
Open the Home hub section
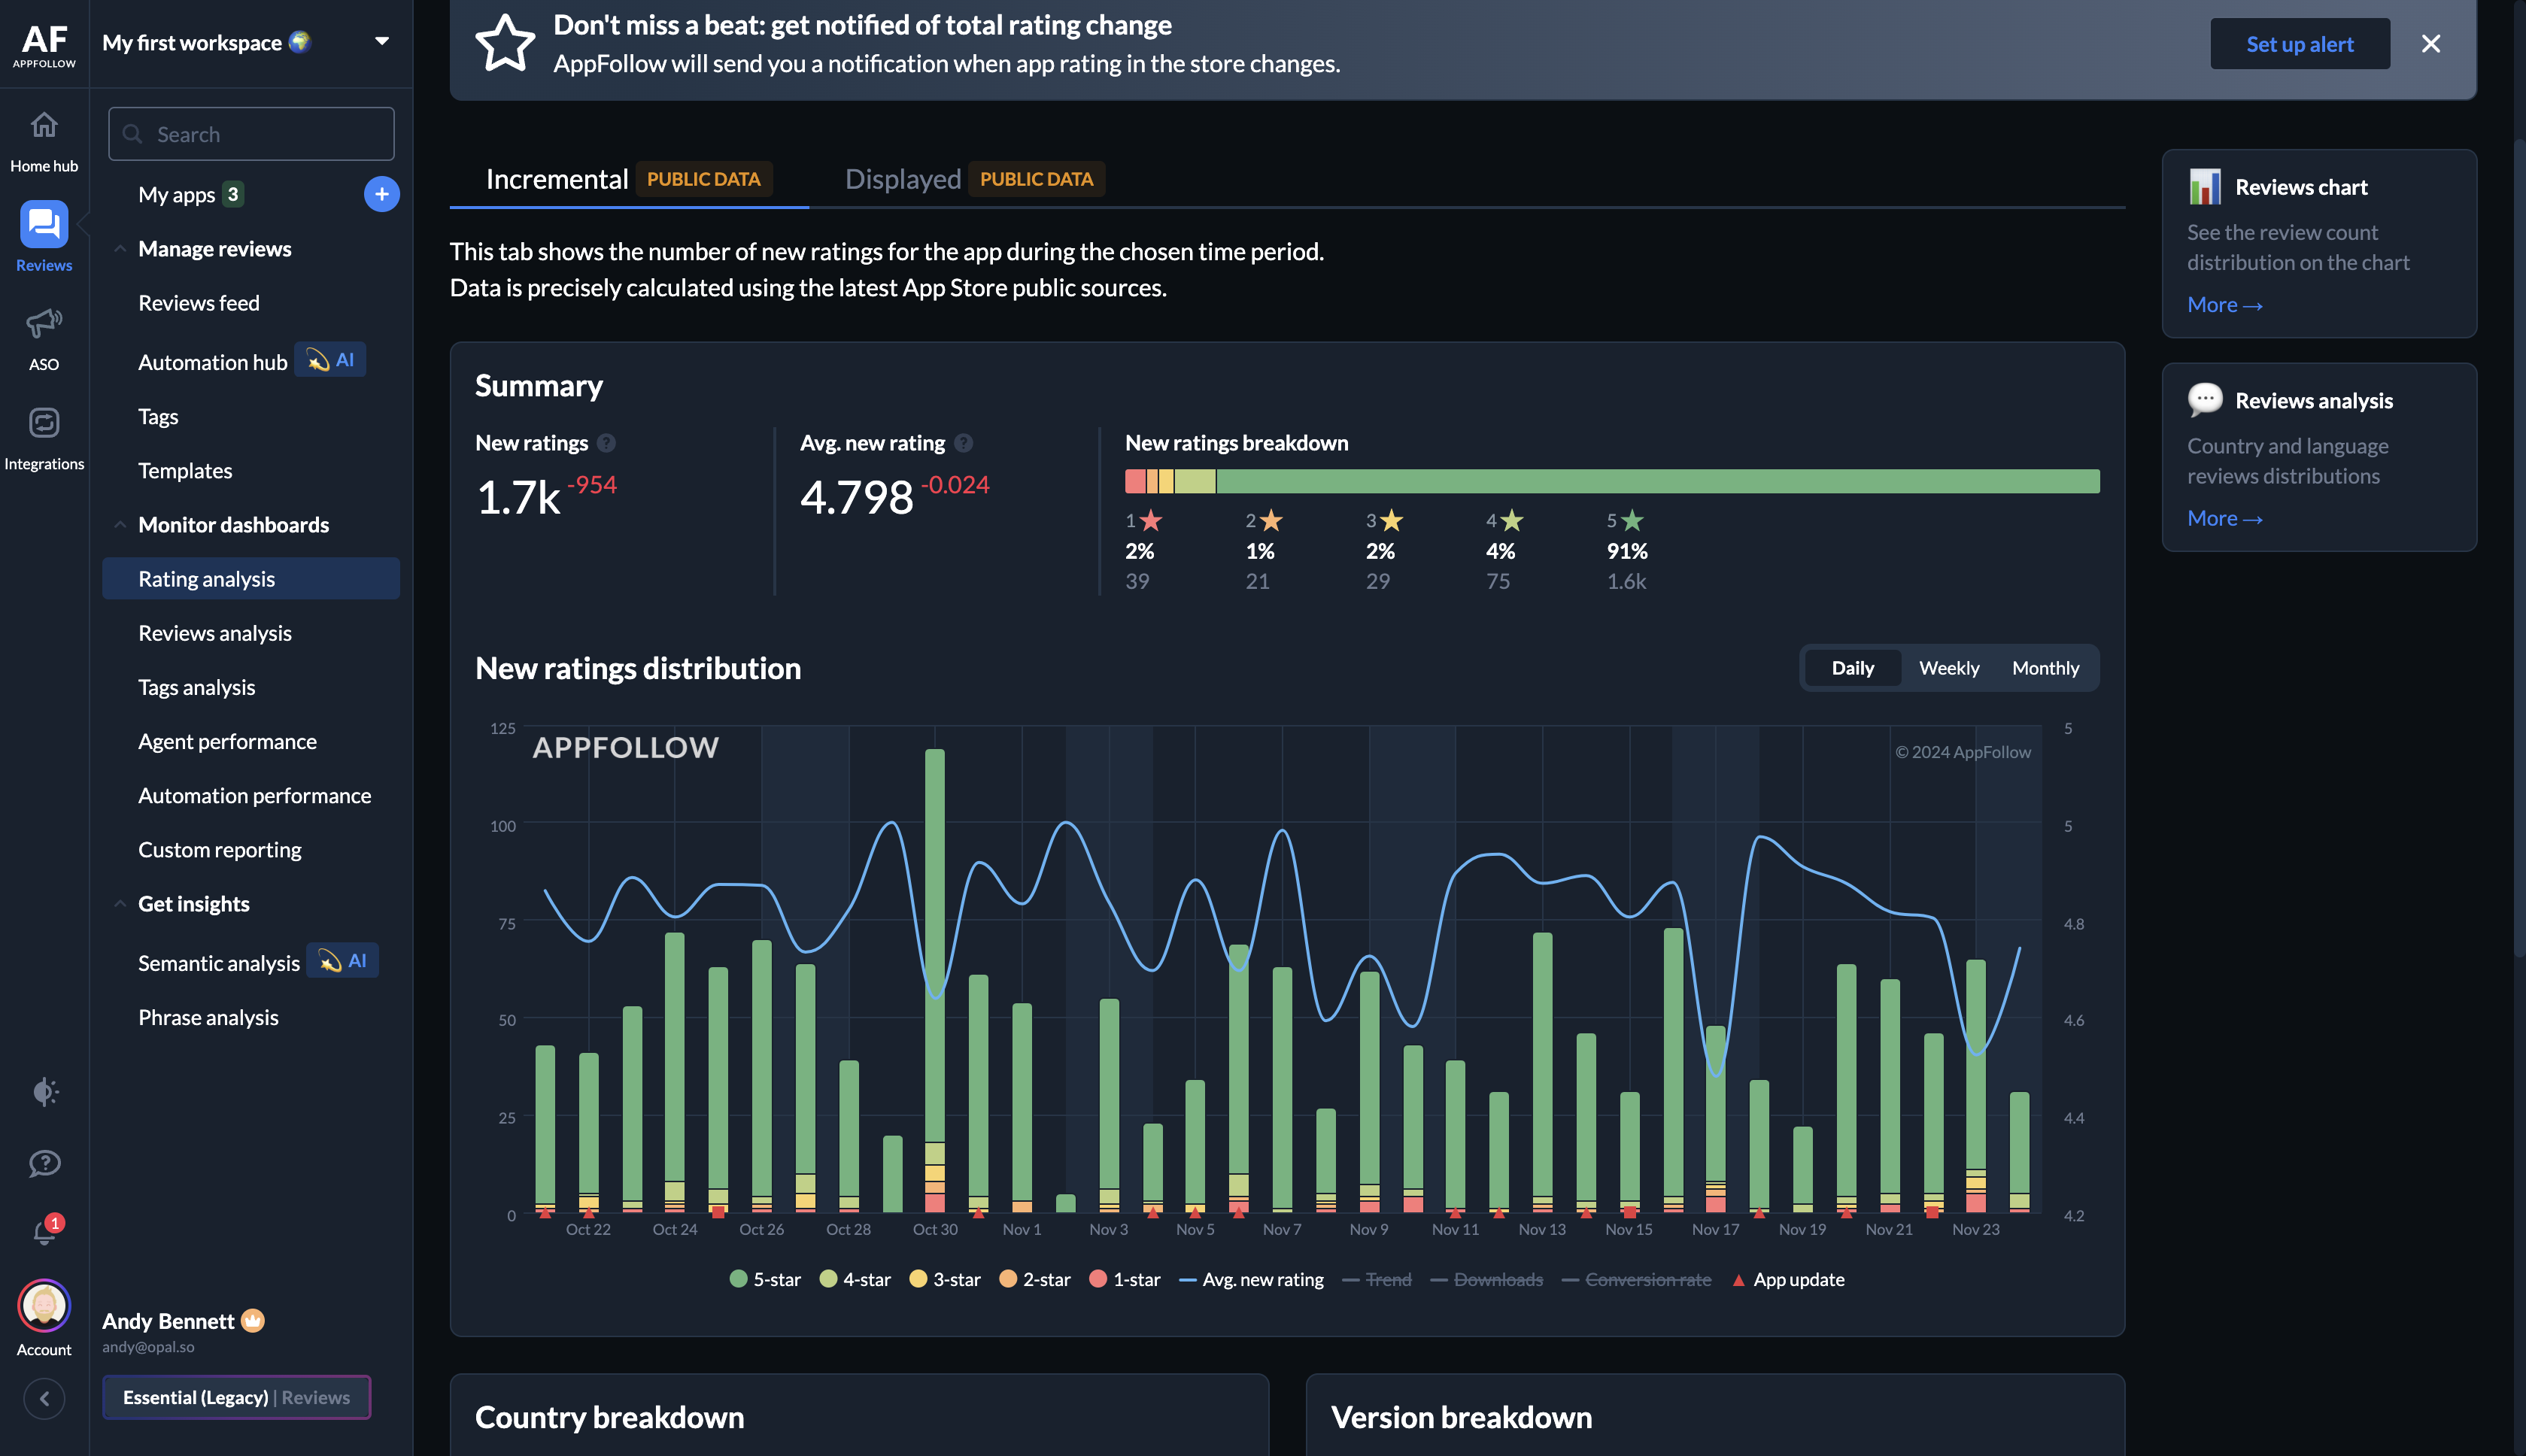click(44, 141)
